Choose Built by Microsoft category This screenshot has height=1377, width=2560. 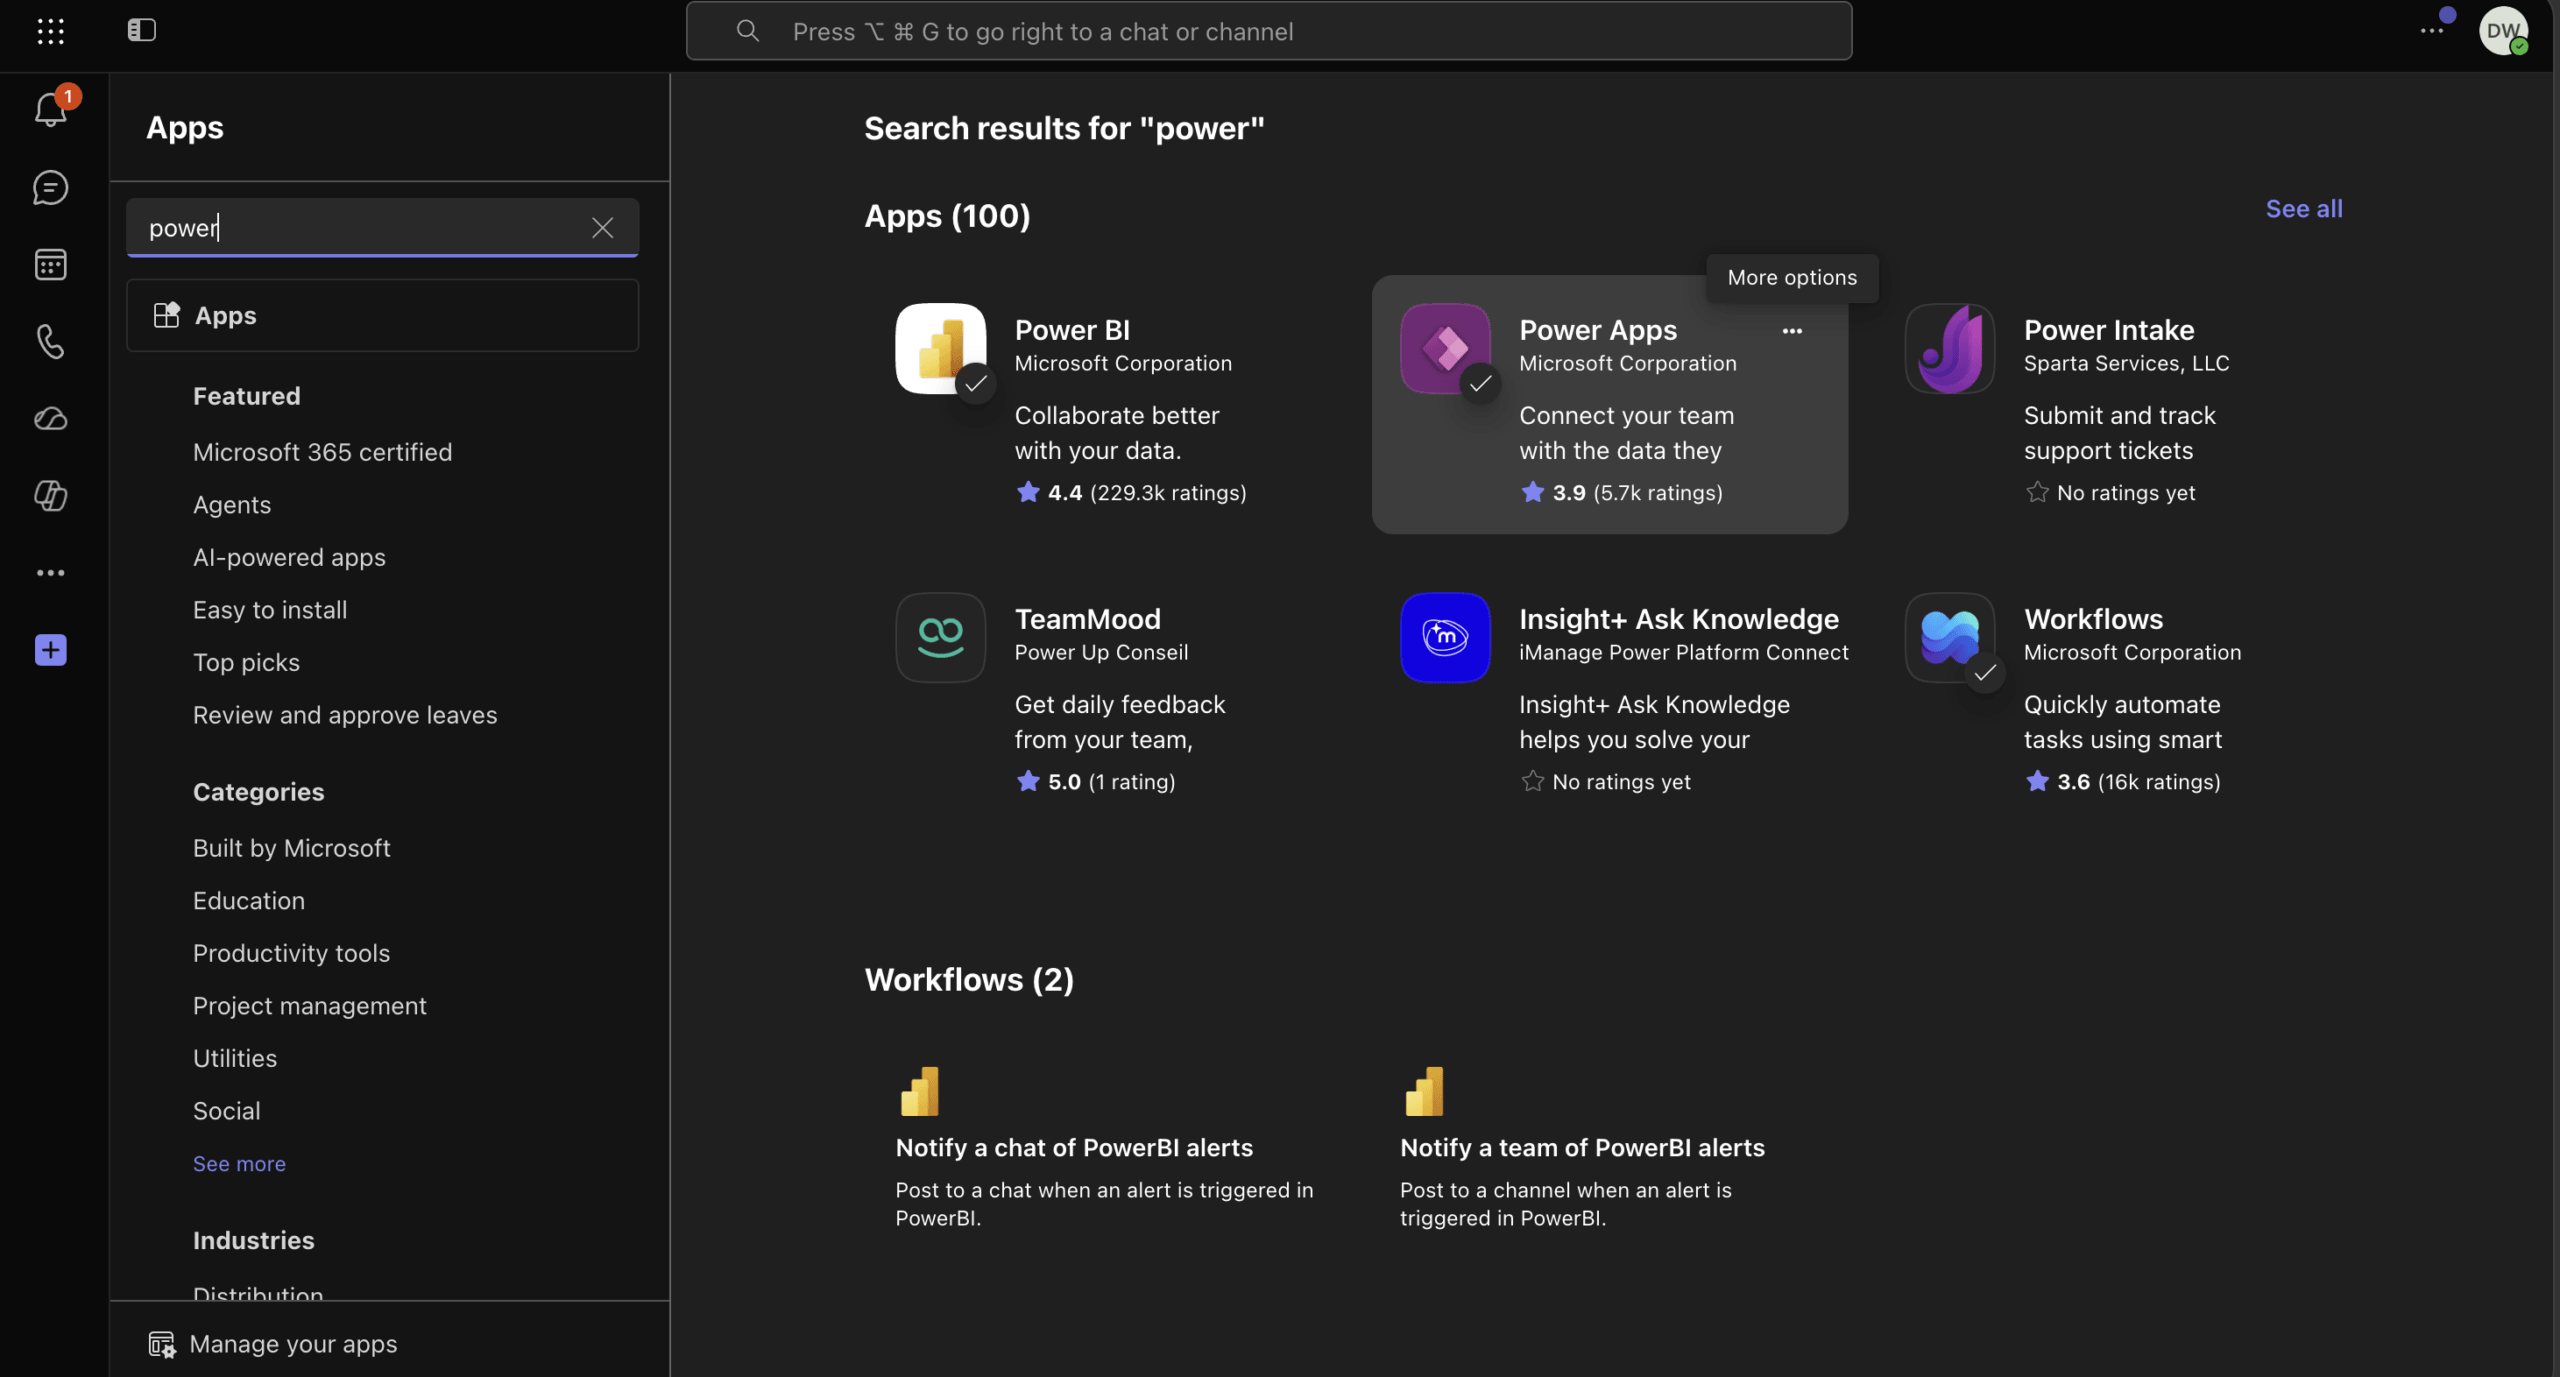click(291, 848)
